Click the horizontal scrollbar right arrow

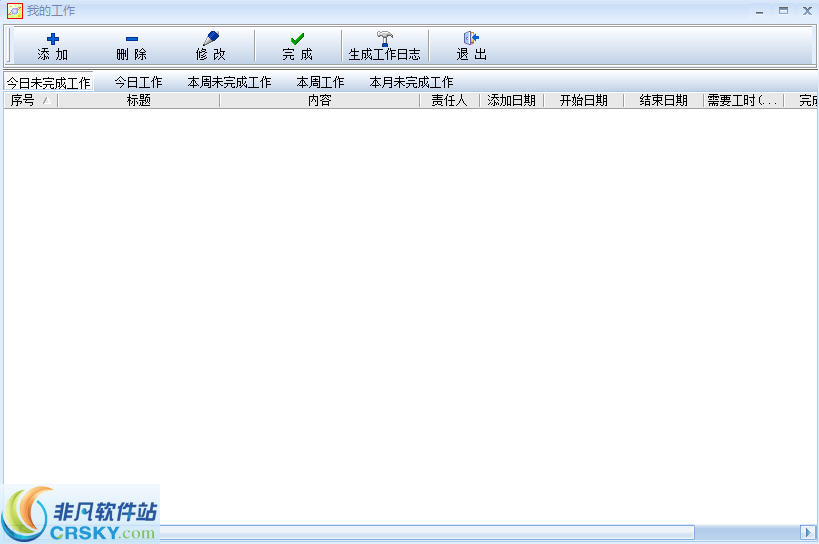808,532
